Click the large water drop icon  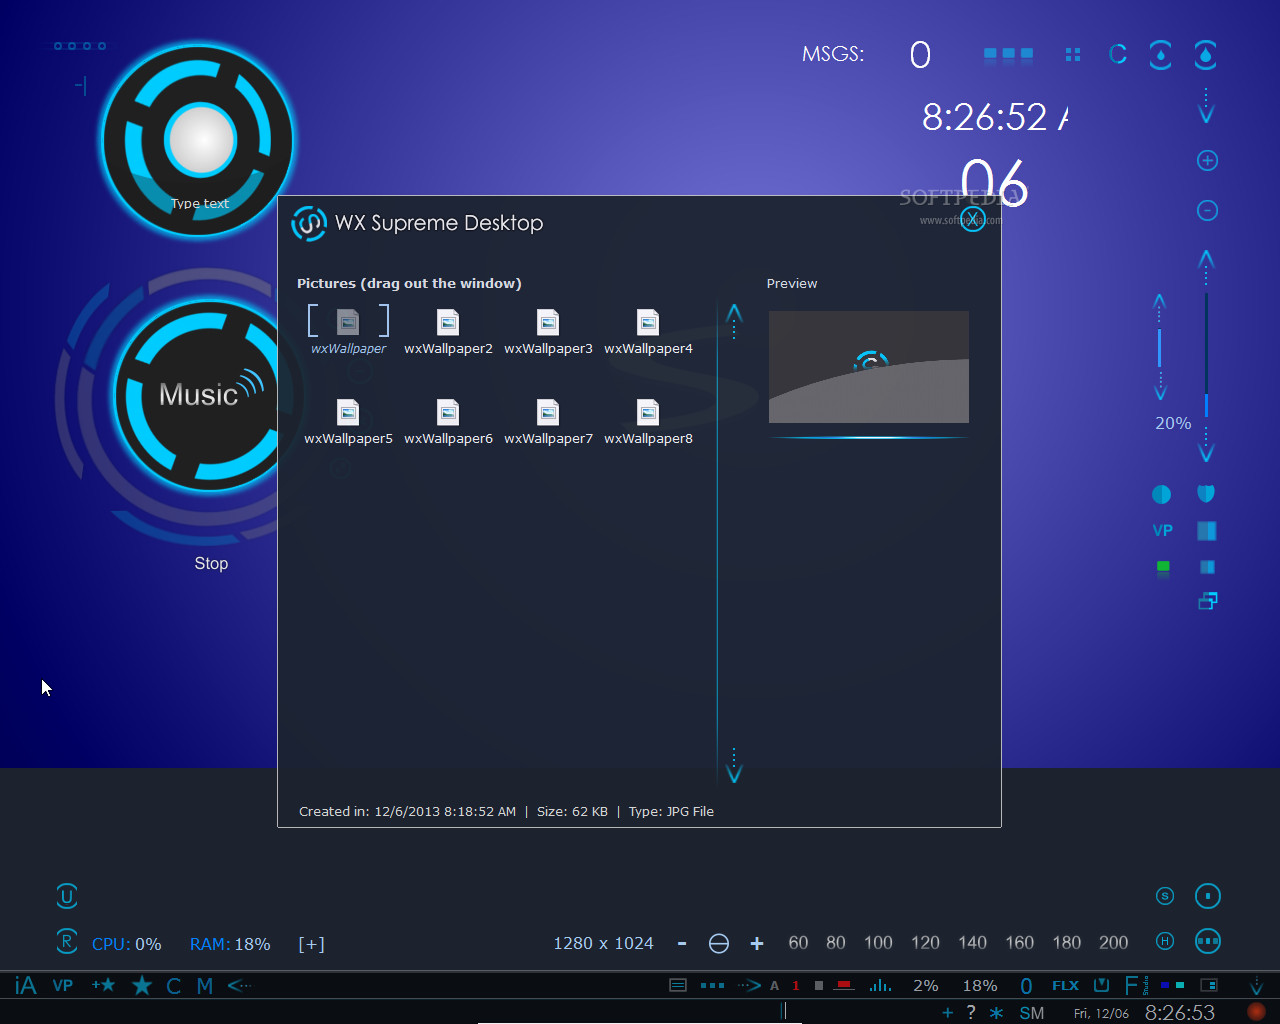click(1205, 55)
